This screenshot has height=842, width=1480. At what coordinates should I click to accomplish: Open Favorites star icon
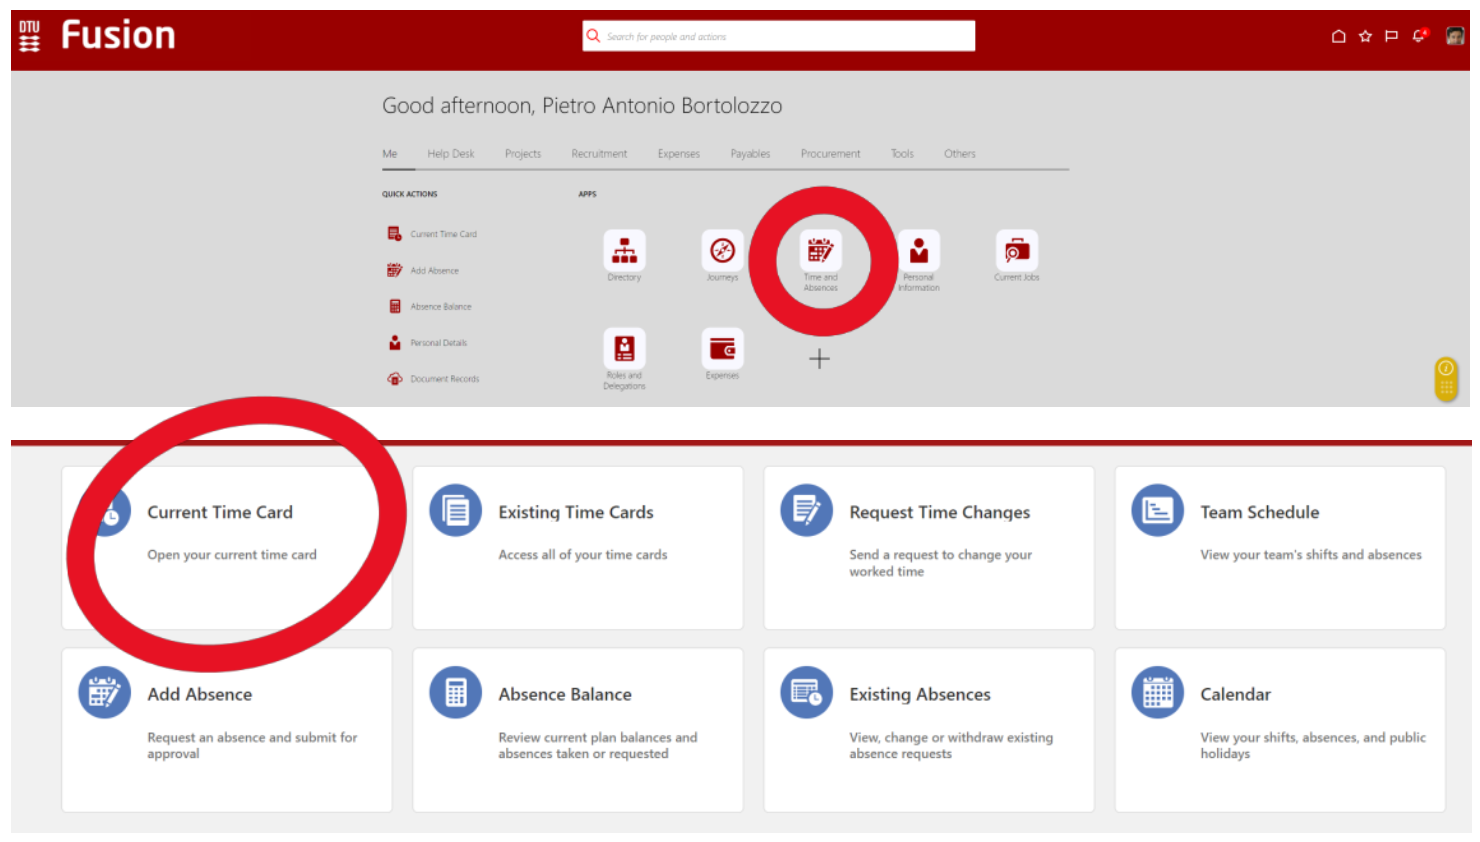(x=1365, y=36)
